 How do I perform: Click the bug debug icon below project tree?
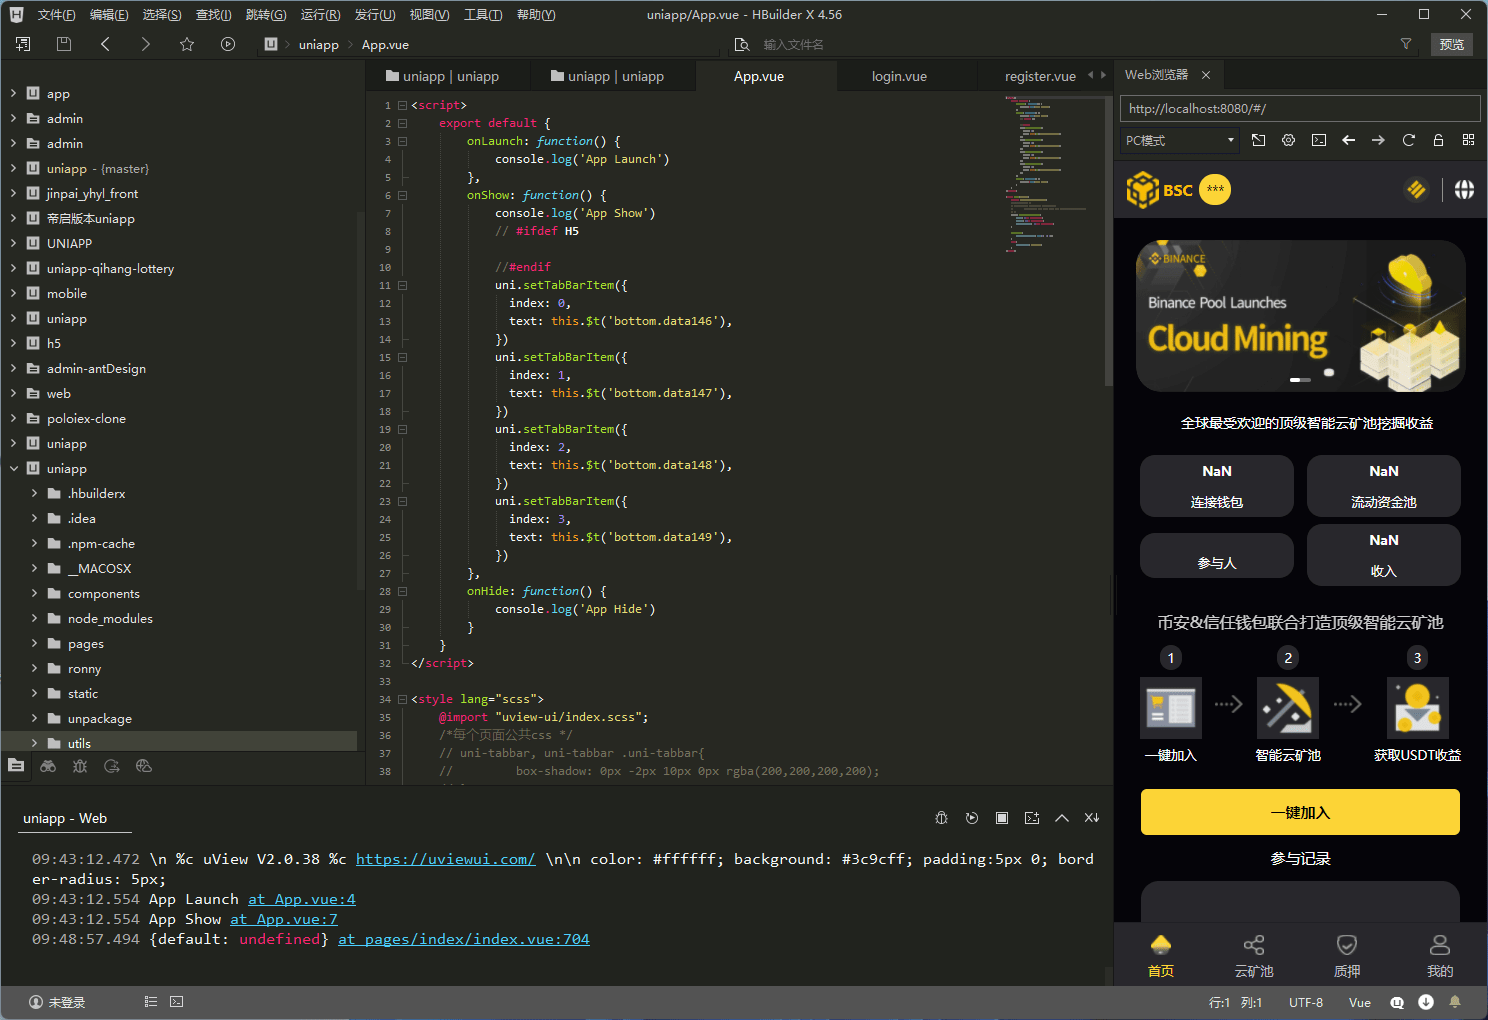pyautogui.click(x=80, y=766)
